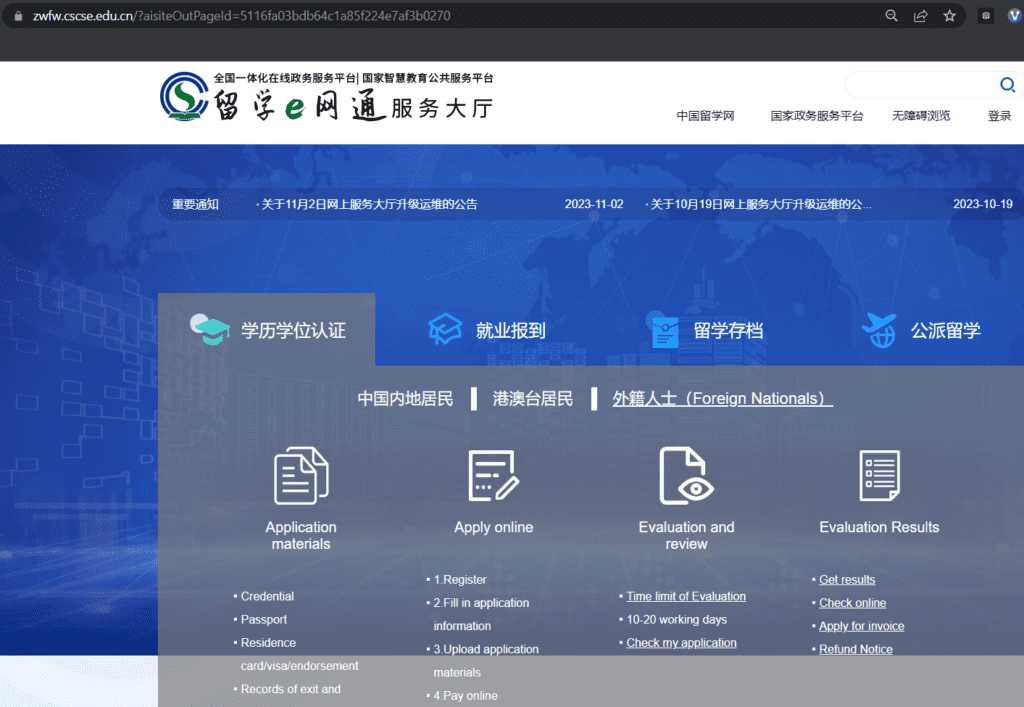Select the 学历学位认证 tab
The width and height of the screenshot is (1024, 707).
click(x=266, y=330)
